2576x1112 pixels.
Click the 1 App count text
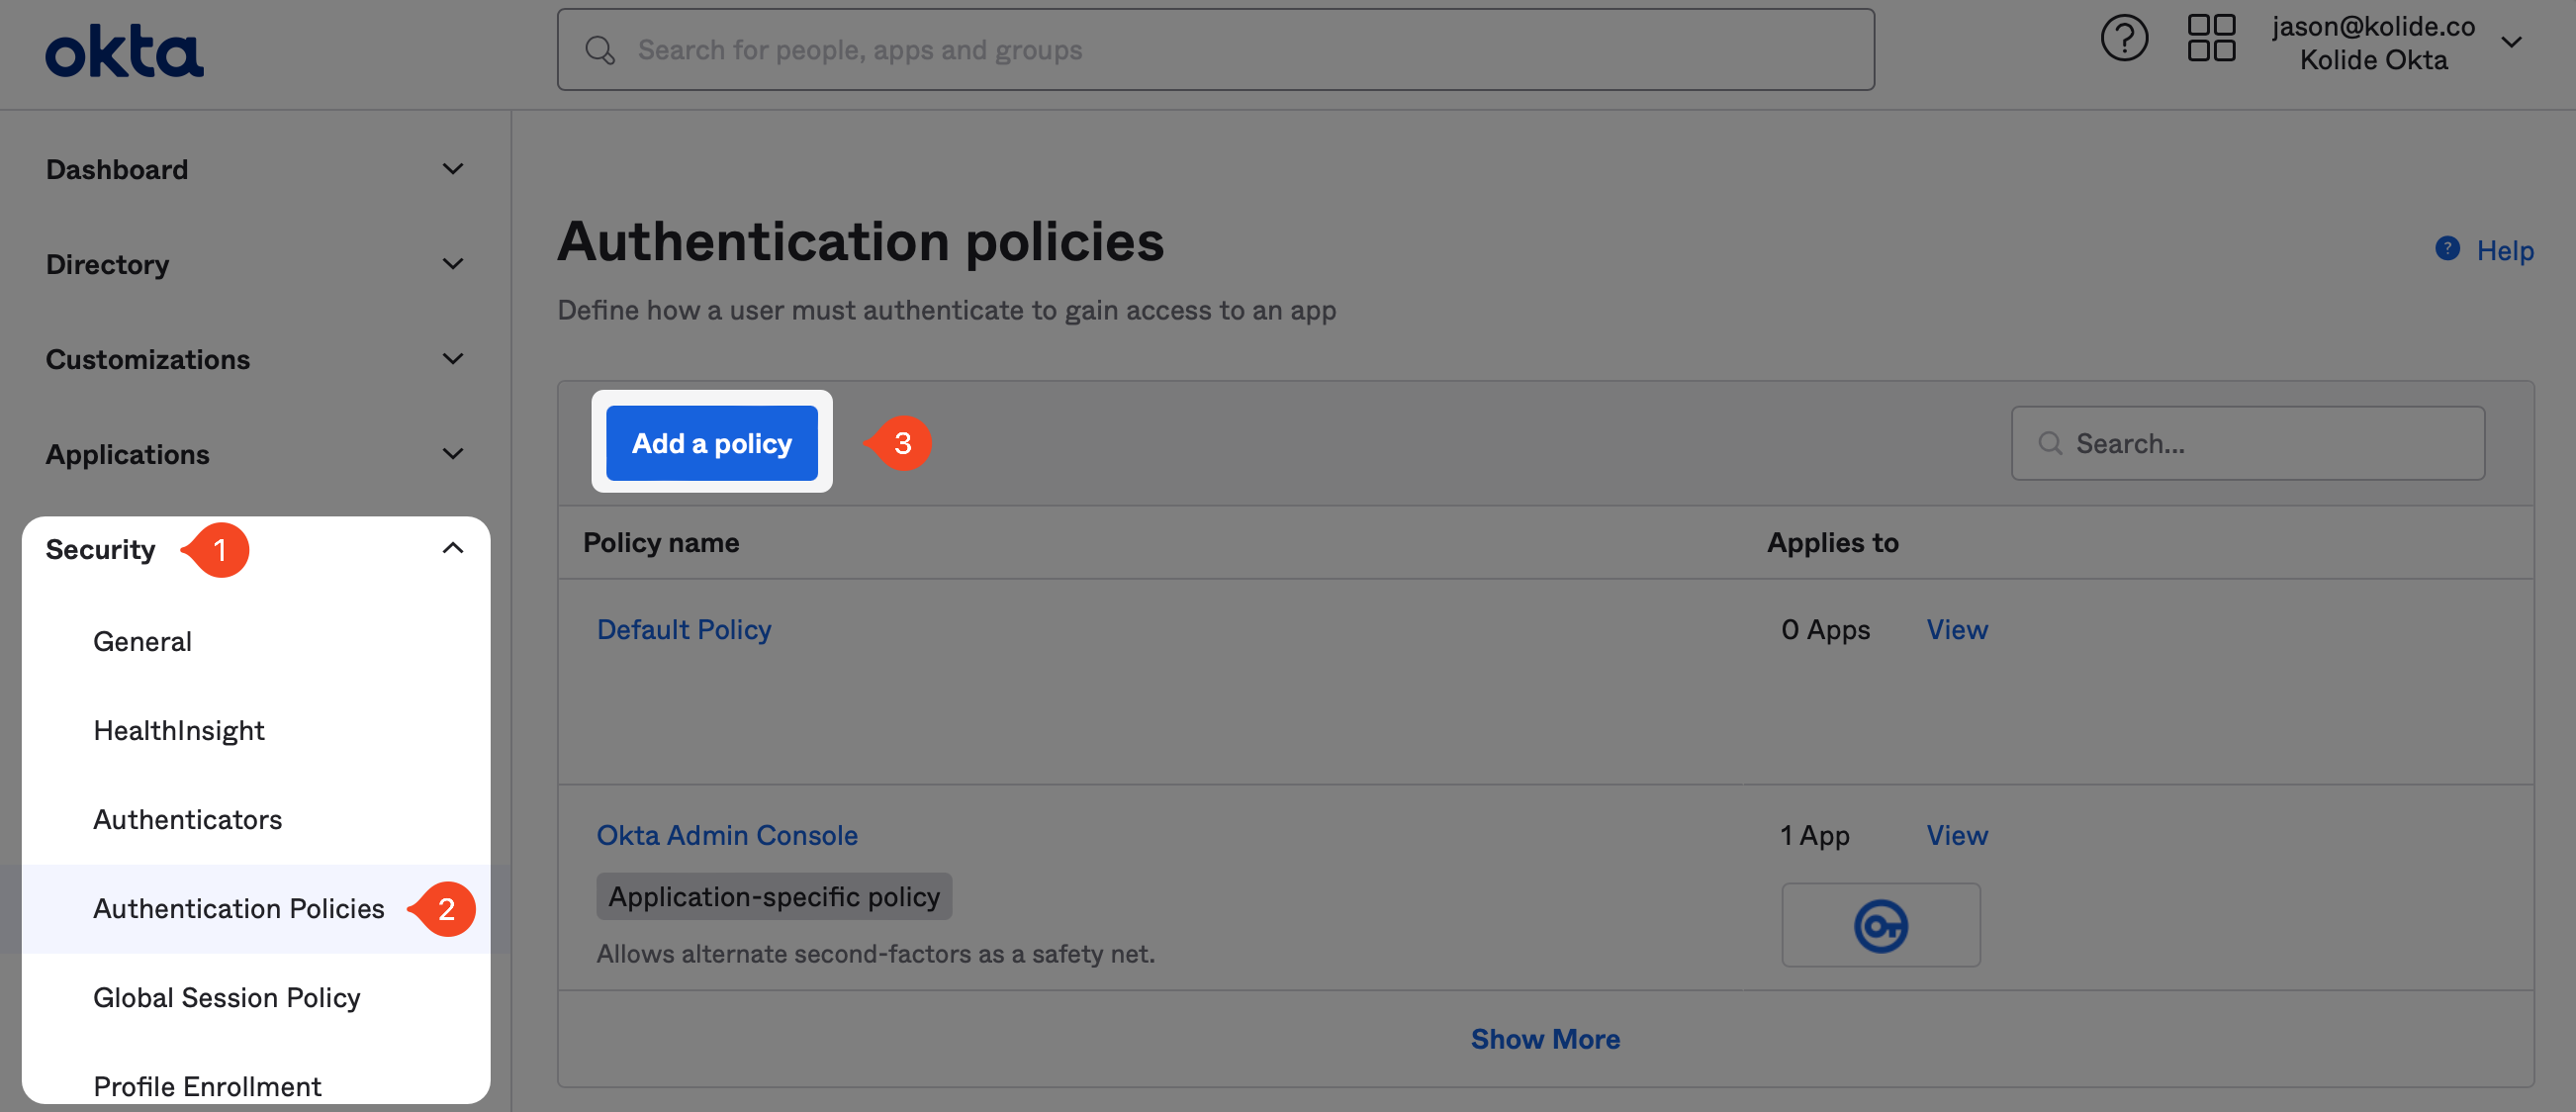[x=1814, y=835]
